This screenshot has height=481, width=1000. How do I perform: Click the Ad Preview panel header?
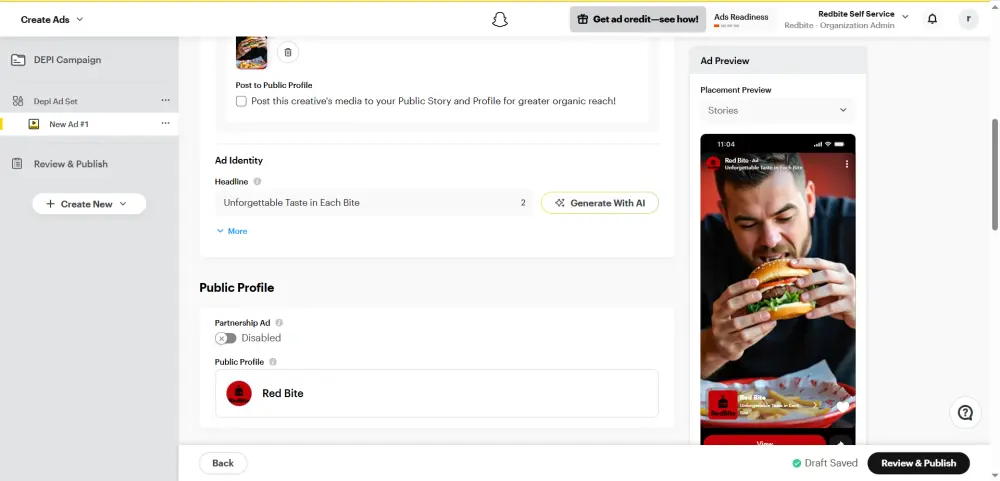pos(777,61)
